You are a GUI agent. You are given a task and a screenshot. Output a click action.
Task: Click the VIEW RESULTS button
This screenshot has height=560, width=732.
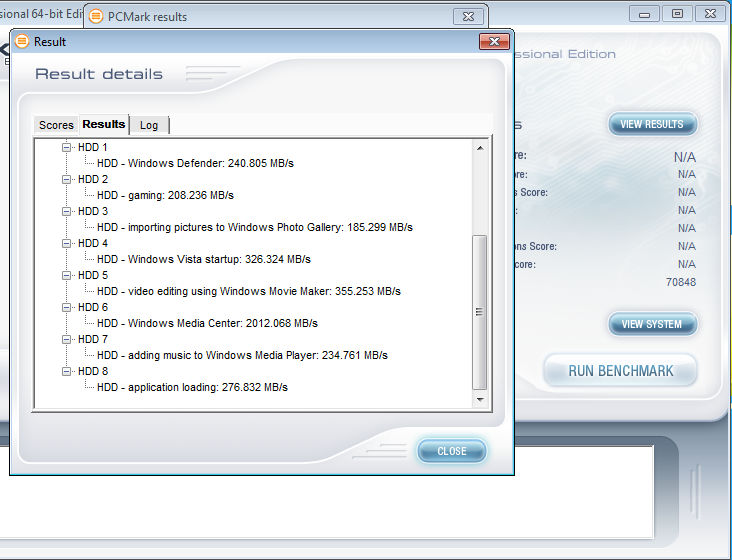652,124
